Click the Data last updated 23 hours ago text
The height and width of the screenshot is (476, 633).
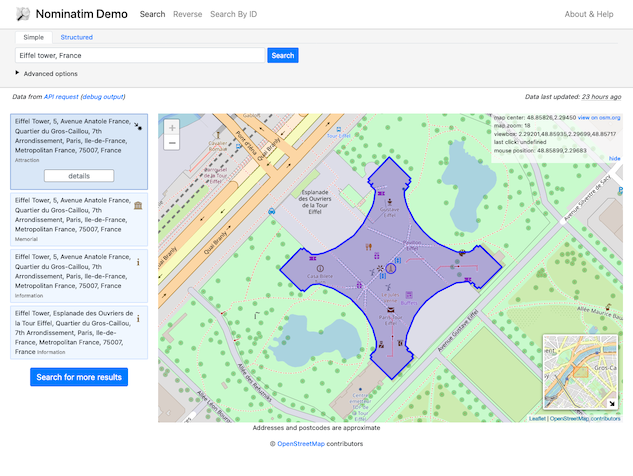click(573, 97)
